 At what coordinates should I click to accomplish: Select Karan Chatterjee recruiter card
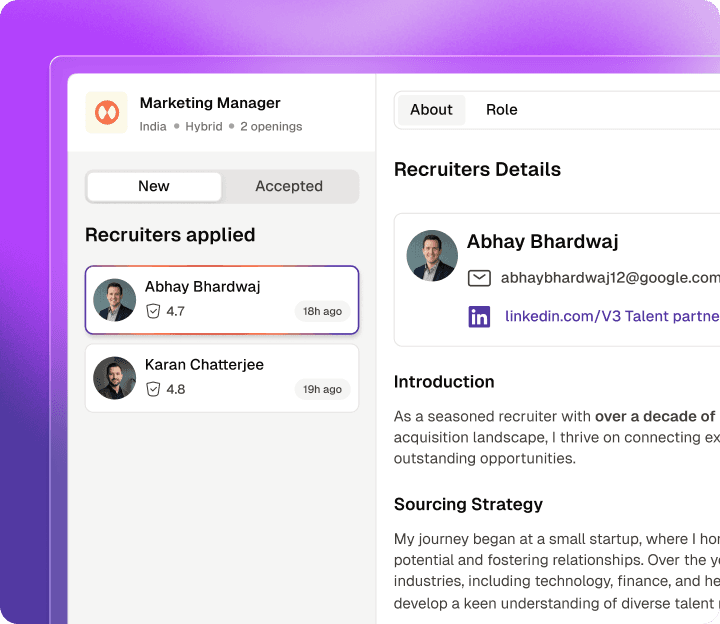coord(222,378)
